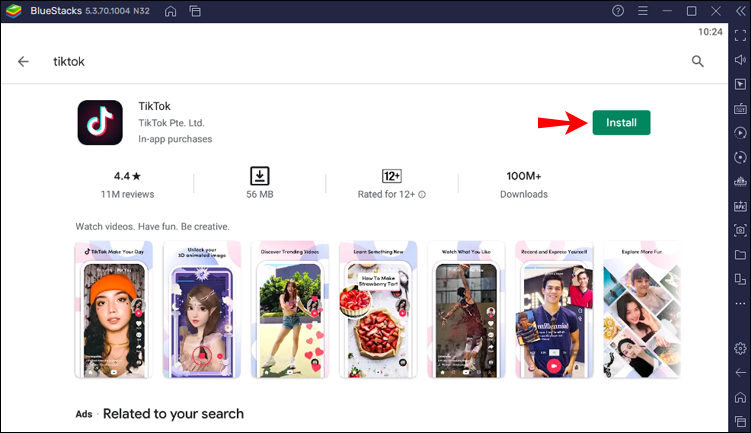Click the two-rectangles icon under the sidebar folder icon
The height and width of the screenshot is (433, 751).
click(740, 279)
